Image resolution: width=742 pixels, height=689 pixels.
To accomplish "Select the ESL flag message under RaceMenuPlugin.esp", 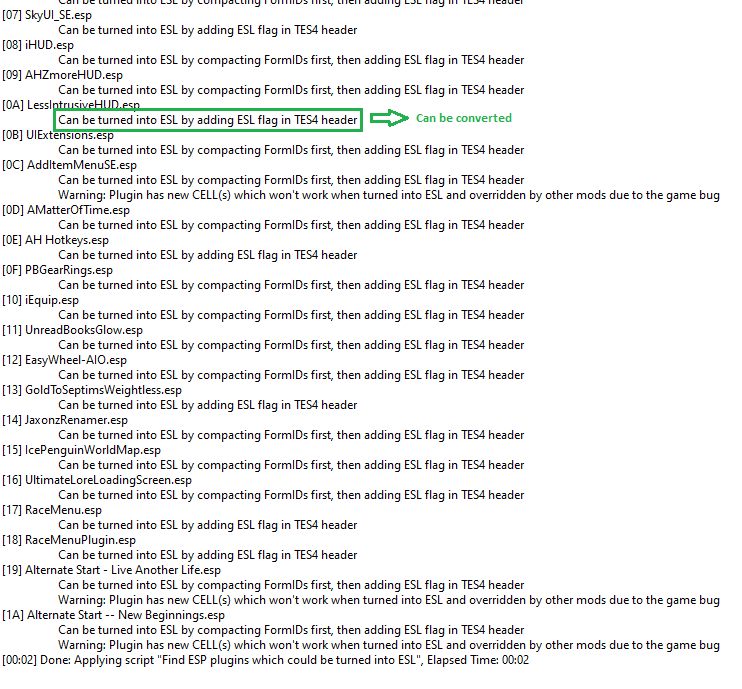I will (208, 555).
